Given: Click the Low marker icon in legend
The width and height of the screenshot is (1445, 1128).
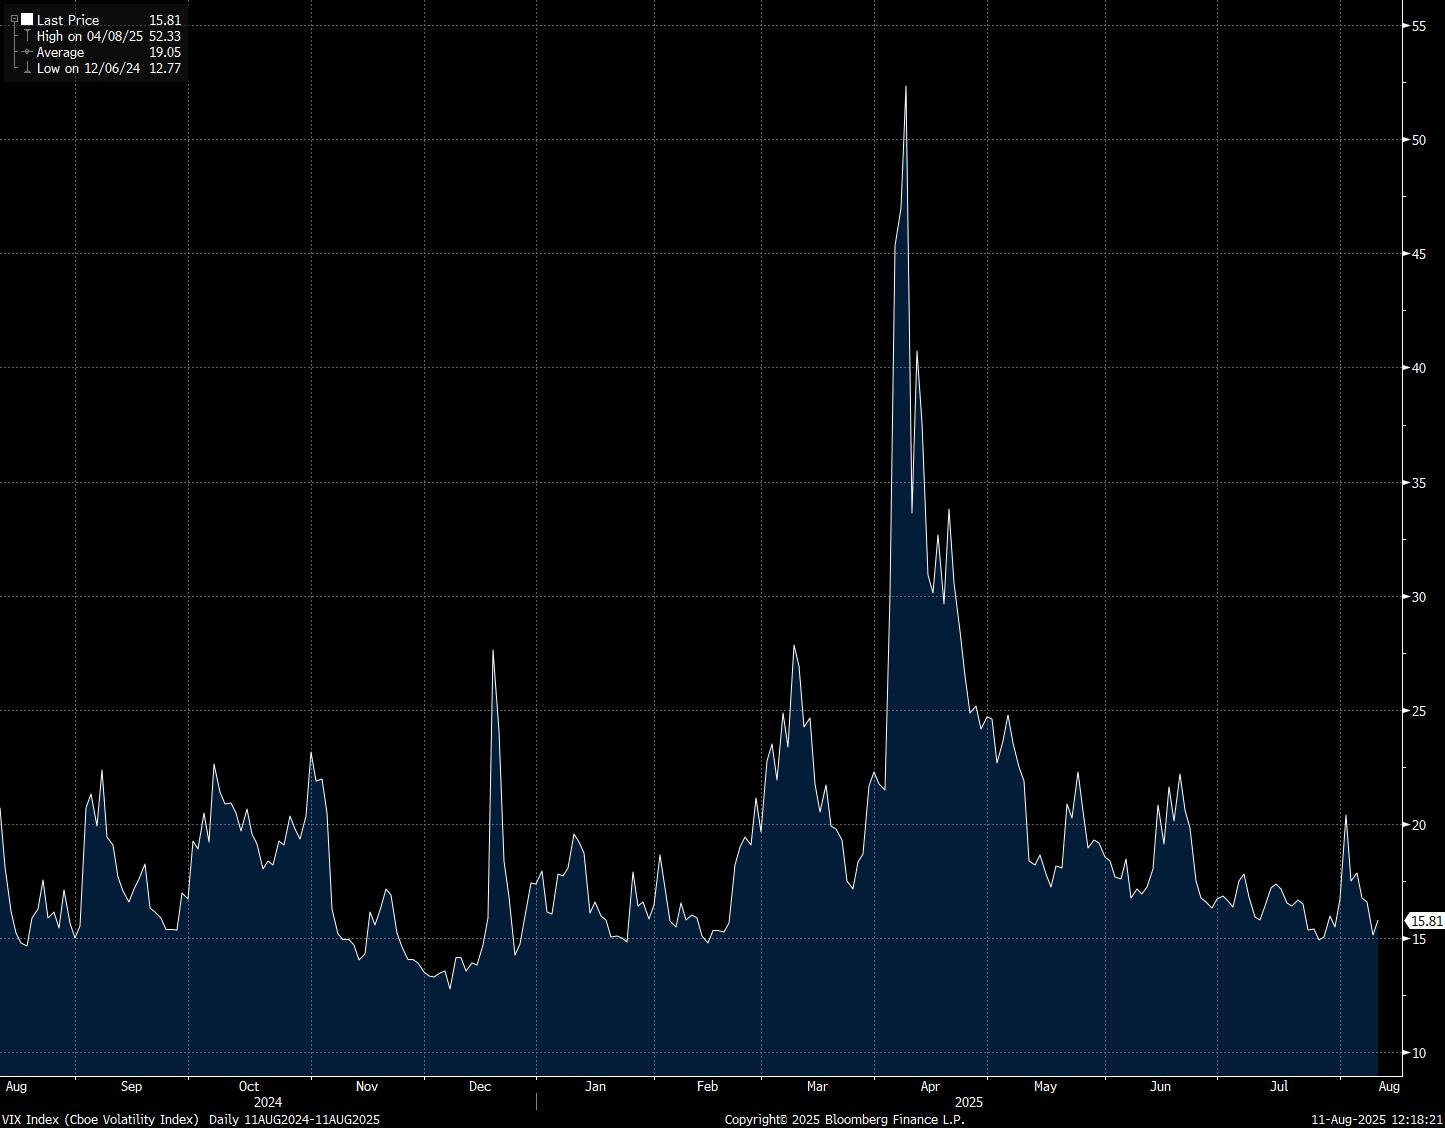Looking at the screenshot, I should click(27, 68).
